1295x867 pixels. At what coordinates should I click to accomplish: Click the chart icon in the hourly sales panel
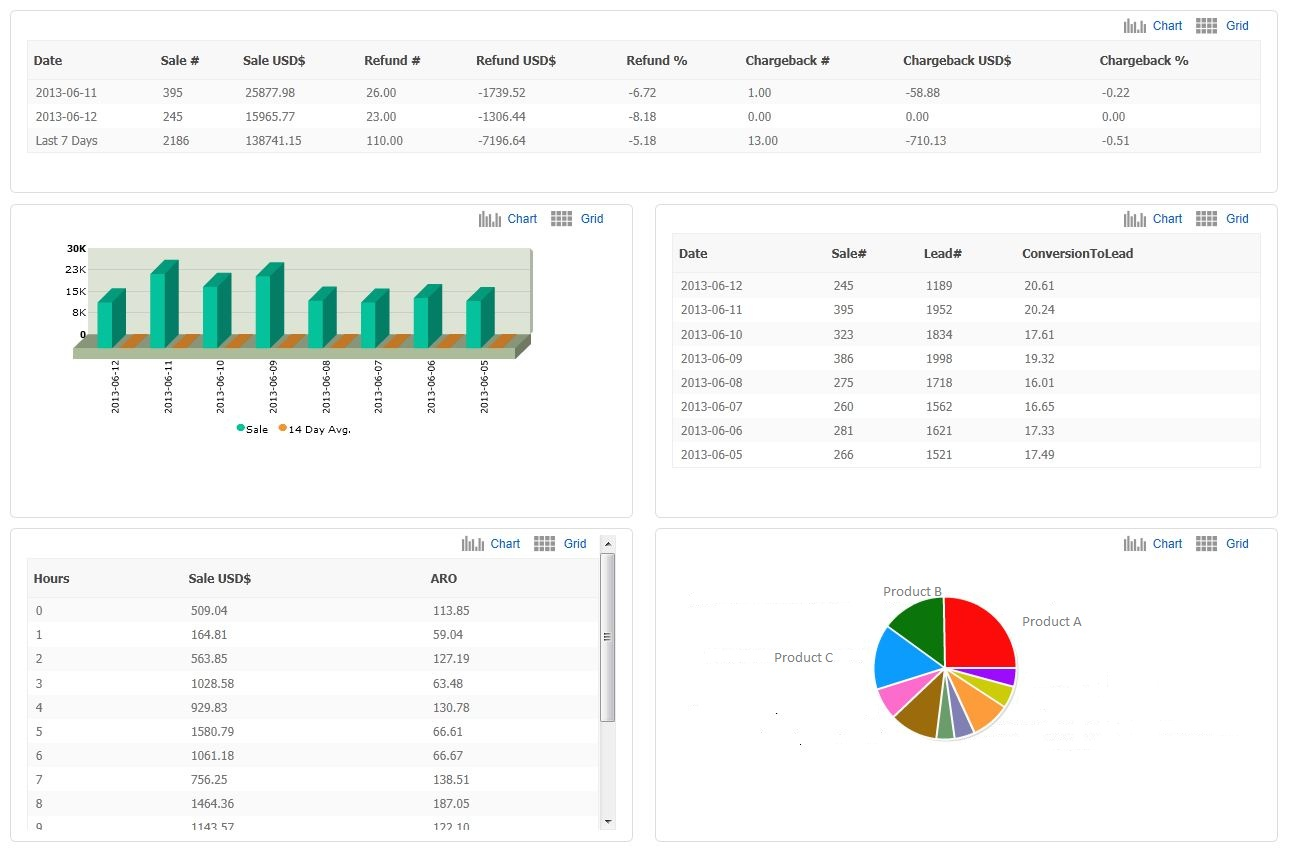472,544
